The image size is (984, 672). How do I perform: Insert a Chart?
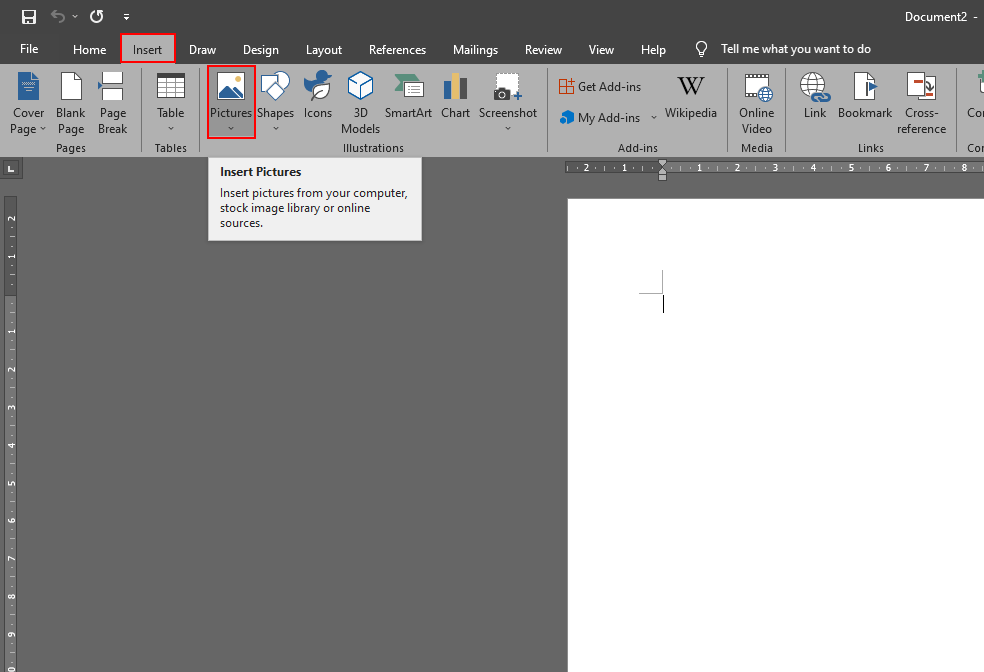(455, 97)
